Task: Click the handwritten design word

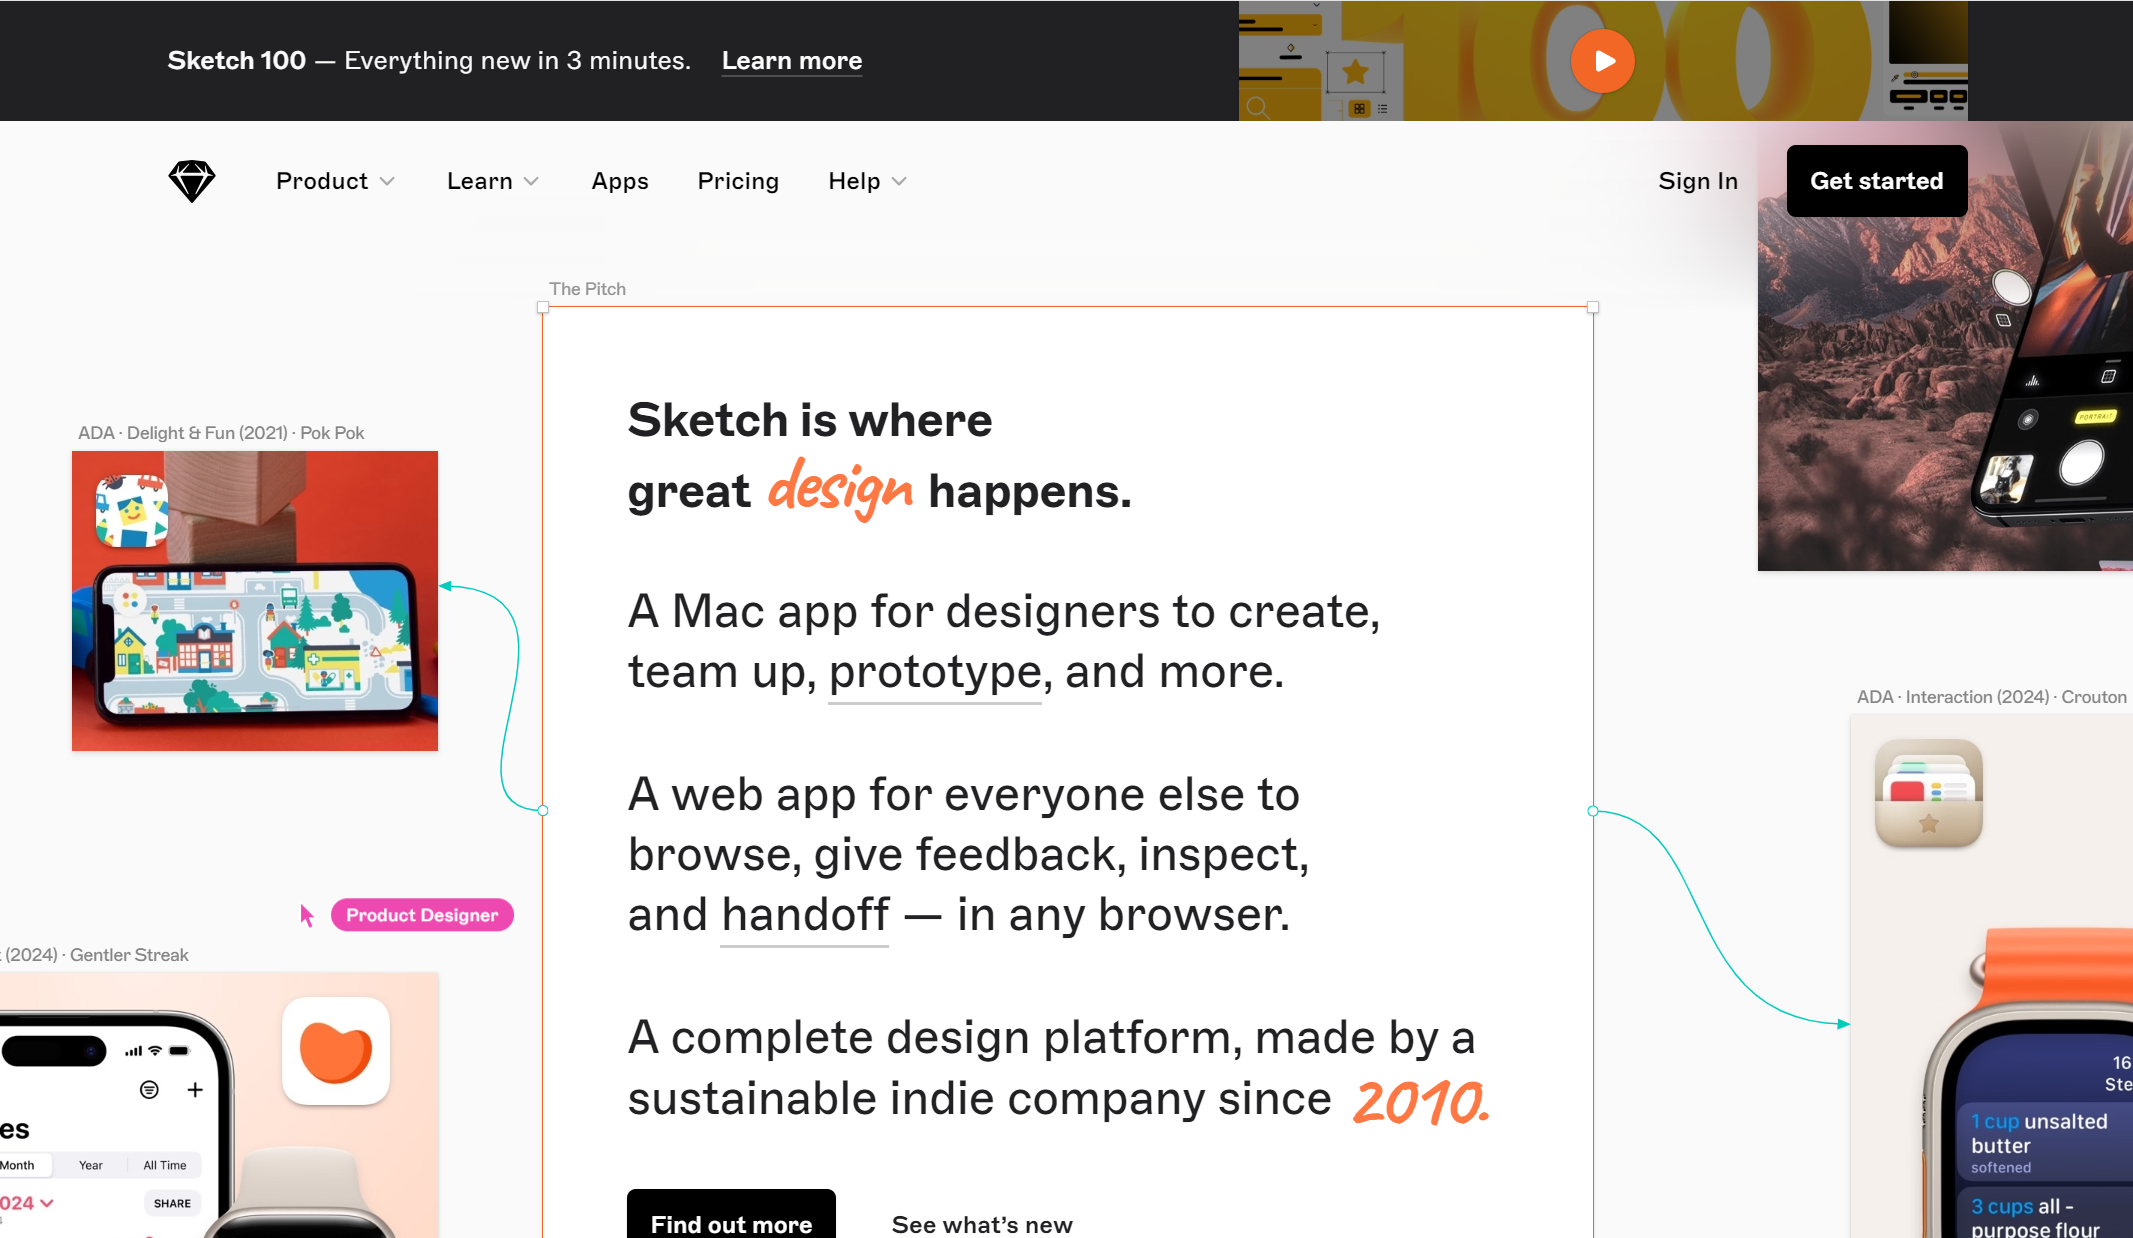Action: click(840, 489)
